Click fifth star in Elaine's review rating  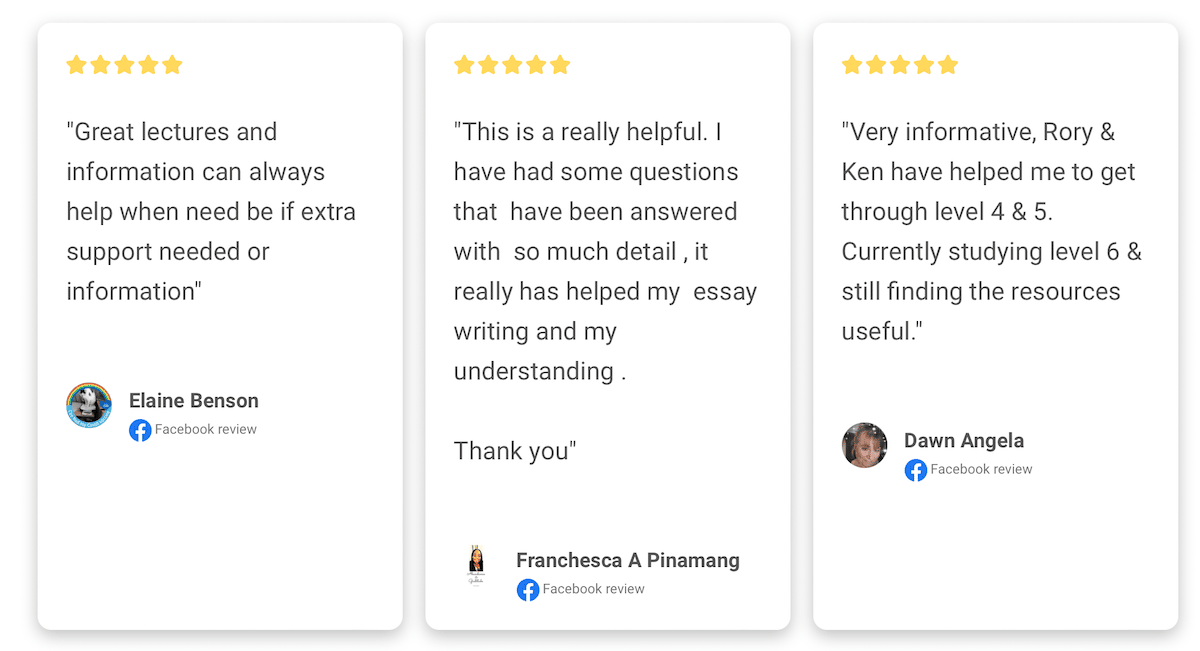(x=172, y=65)
